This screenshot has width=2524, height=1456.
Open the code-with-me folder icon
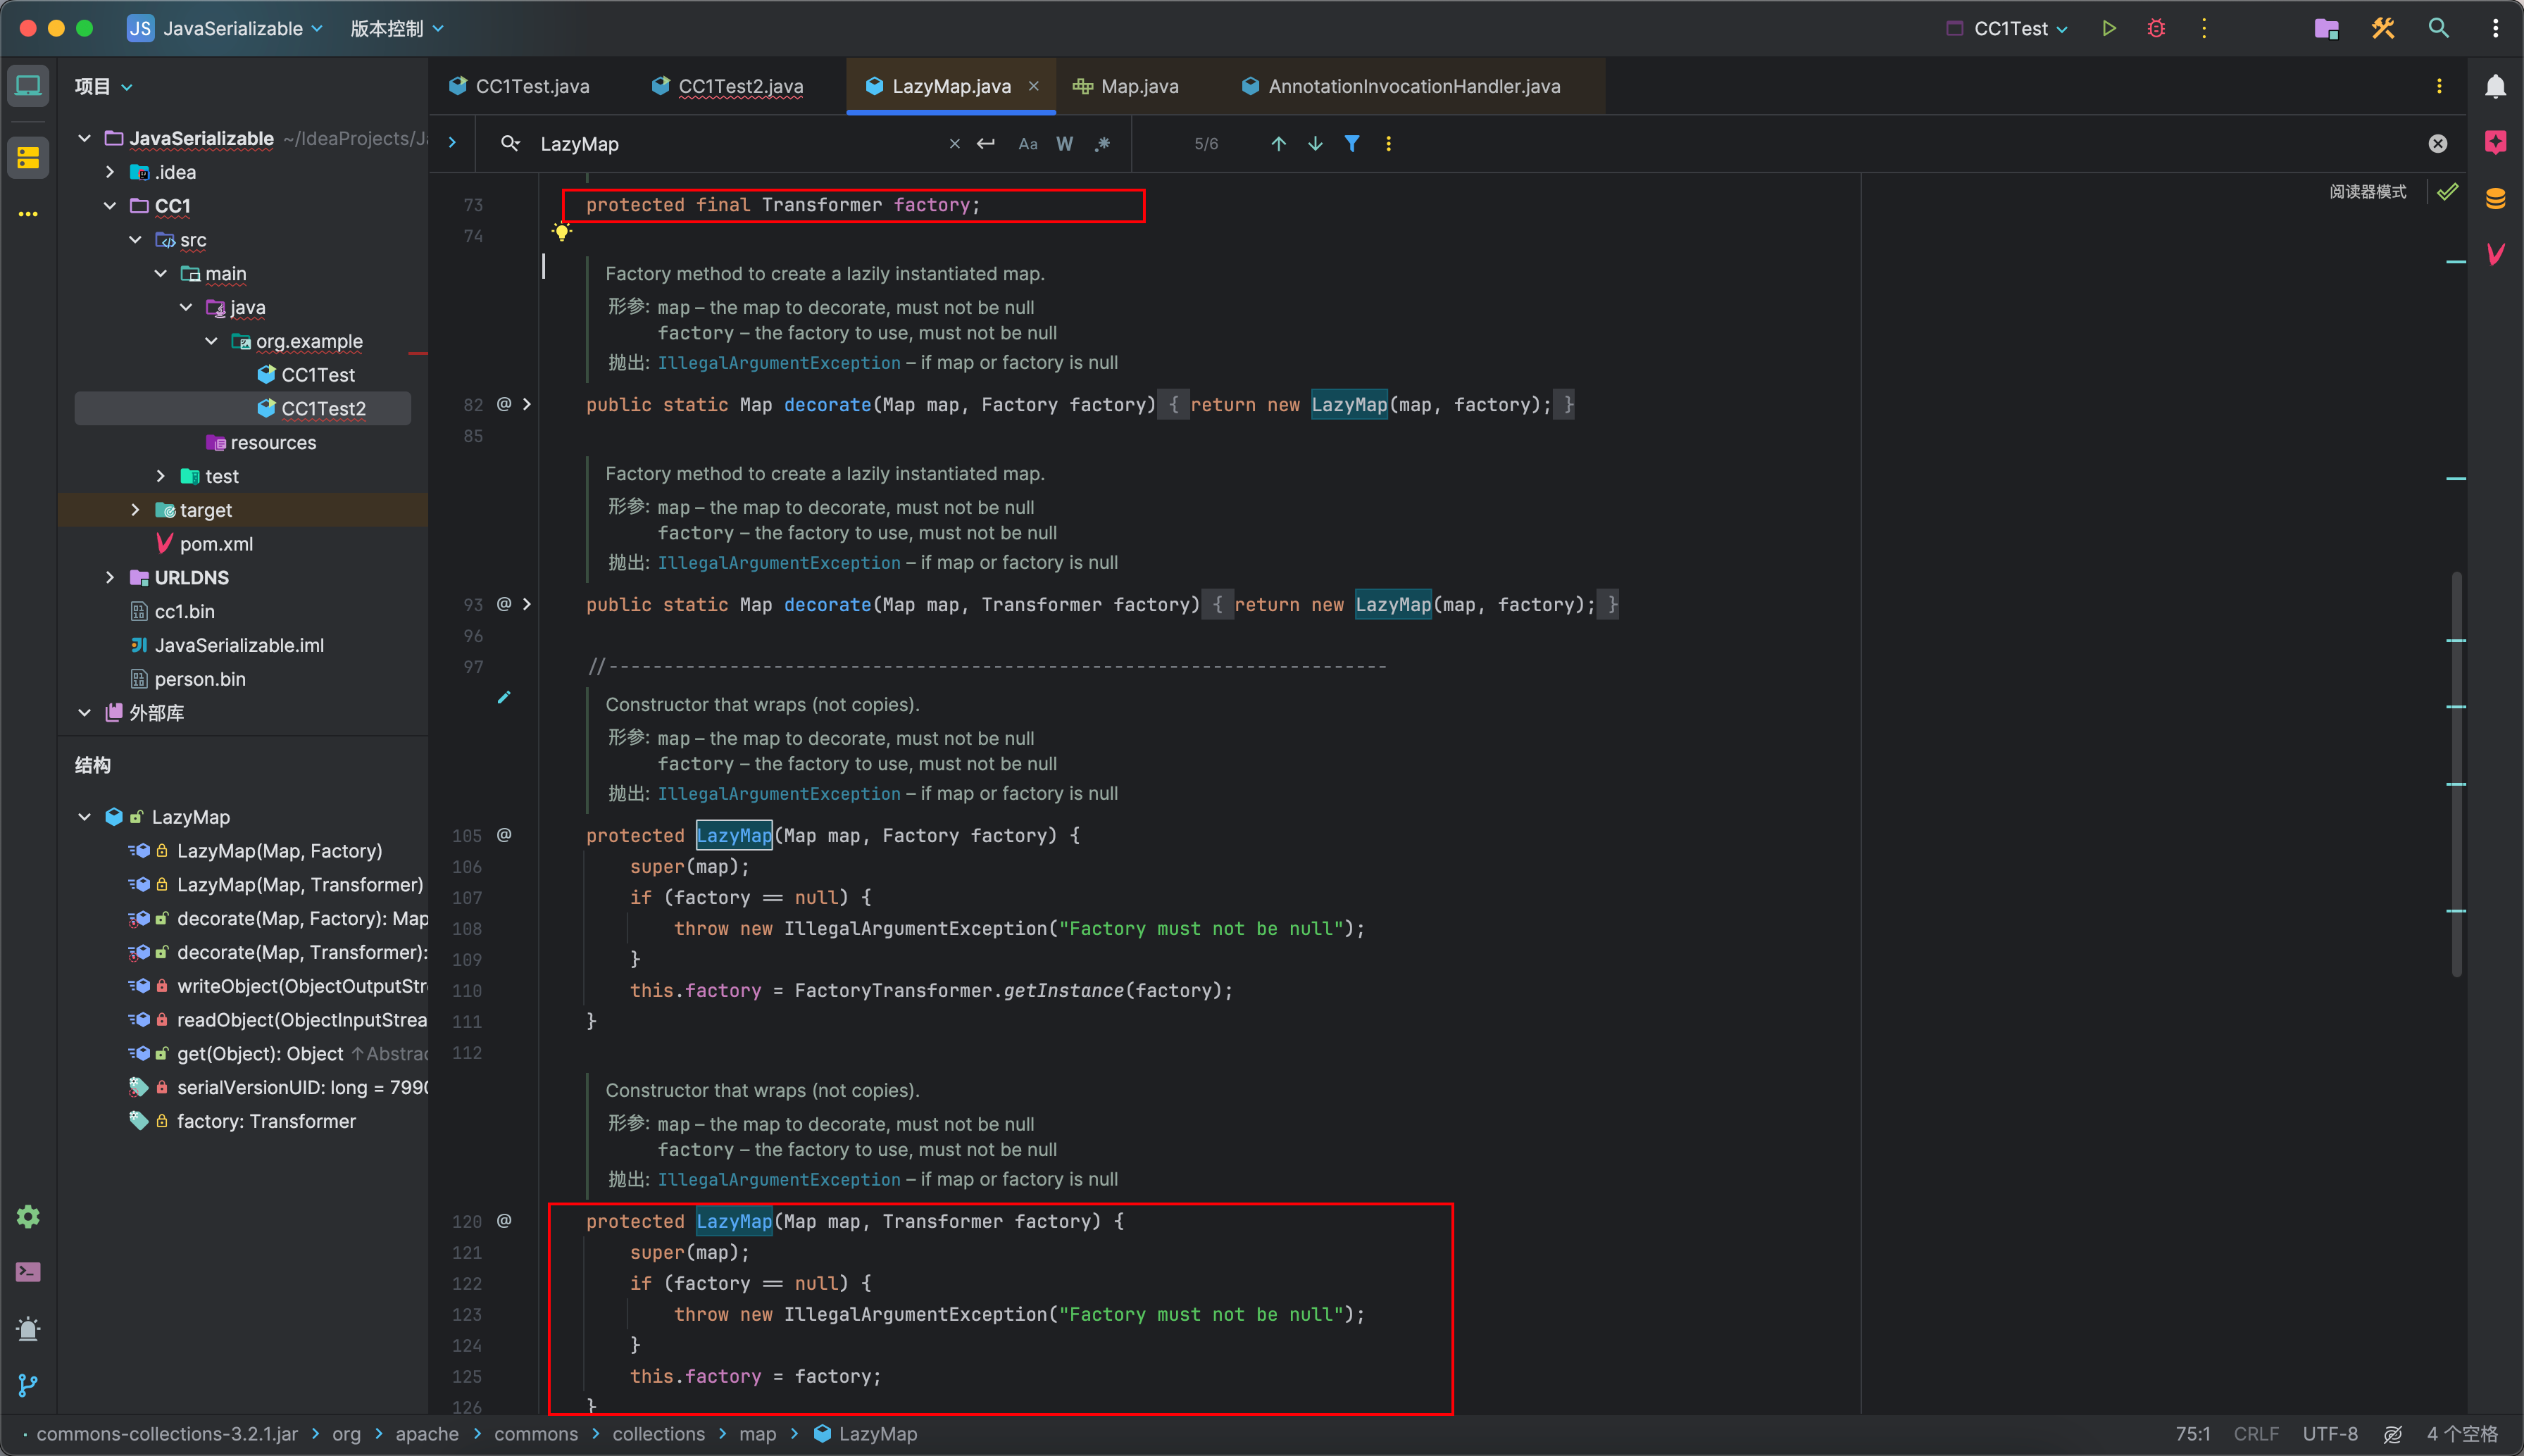(2326, 28)
